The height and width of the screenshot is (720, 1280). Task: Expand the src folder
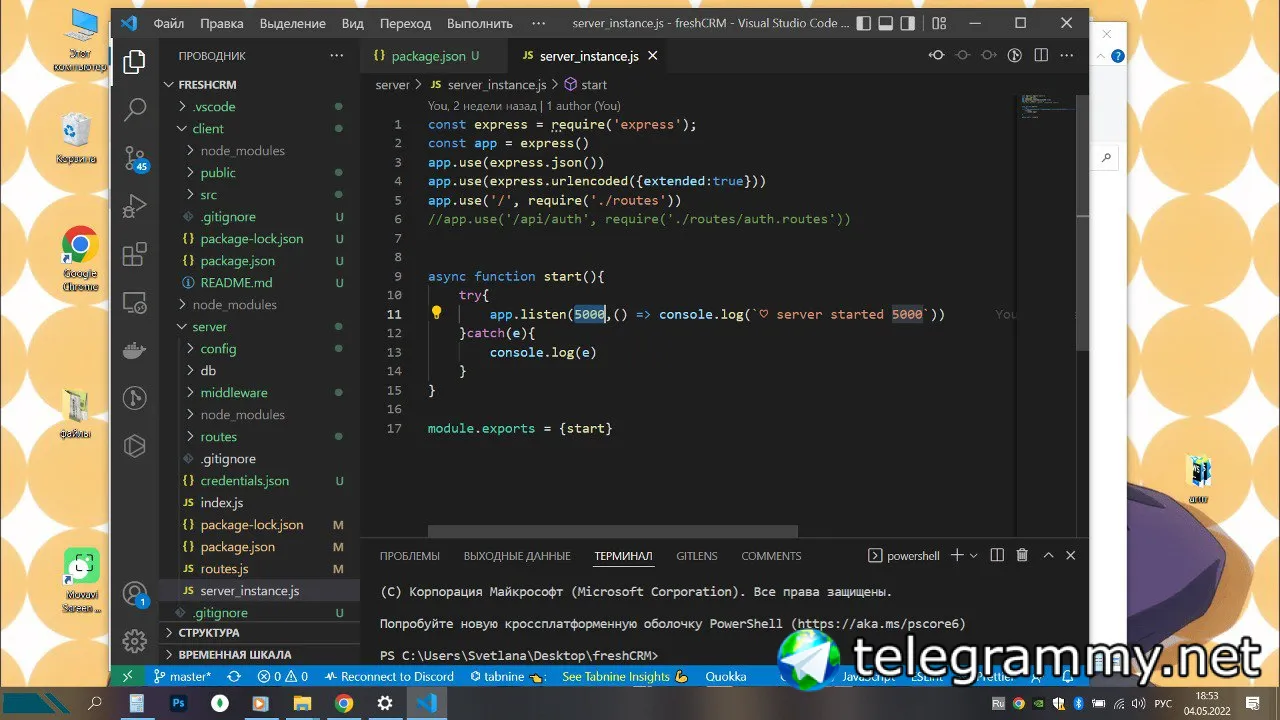(259, 195)
